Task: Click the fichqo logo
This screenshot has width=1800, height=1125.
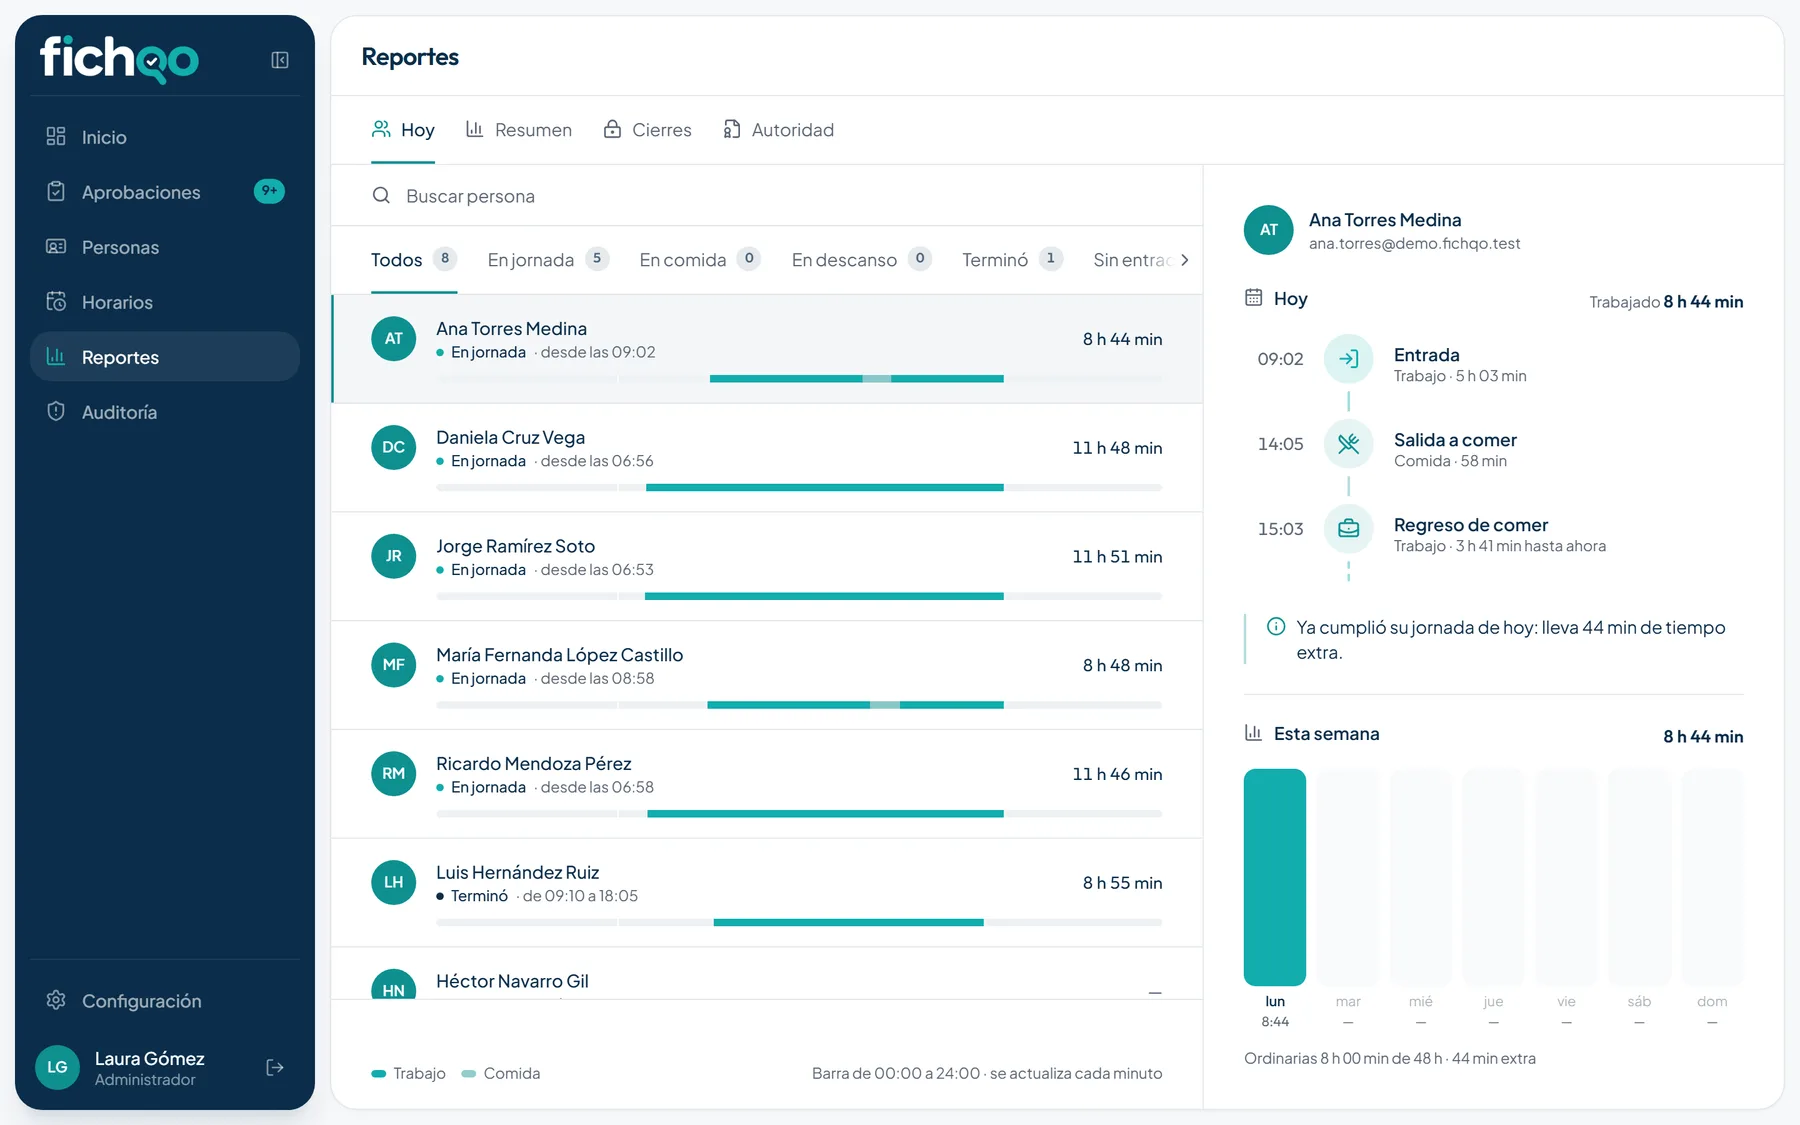Action: tap(119, 59)
